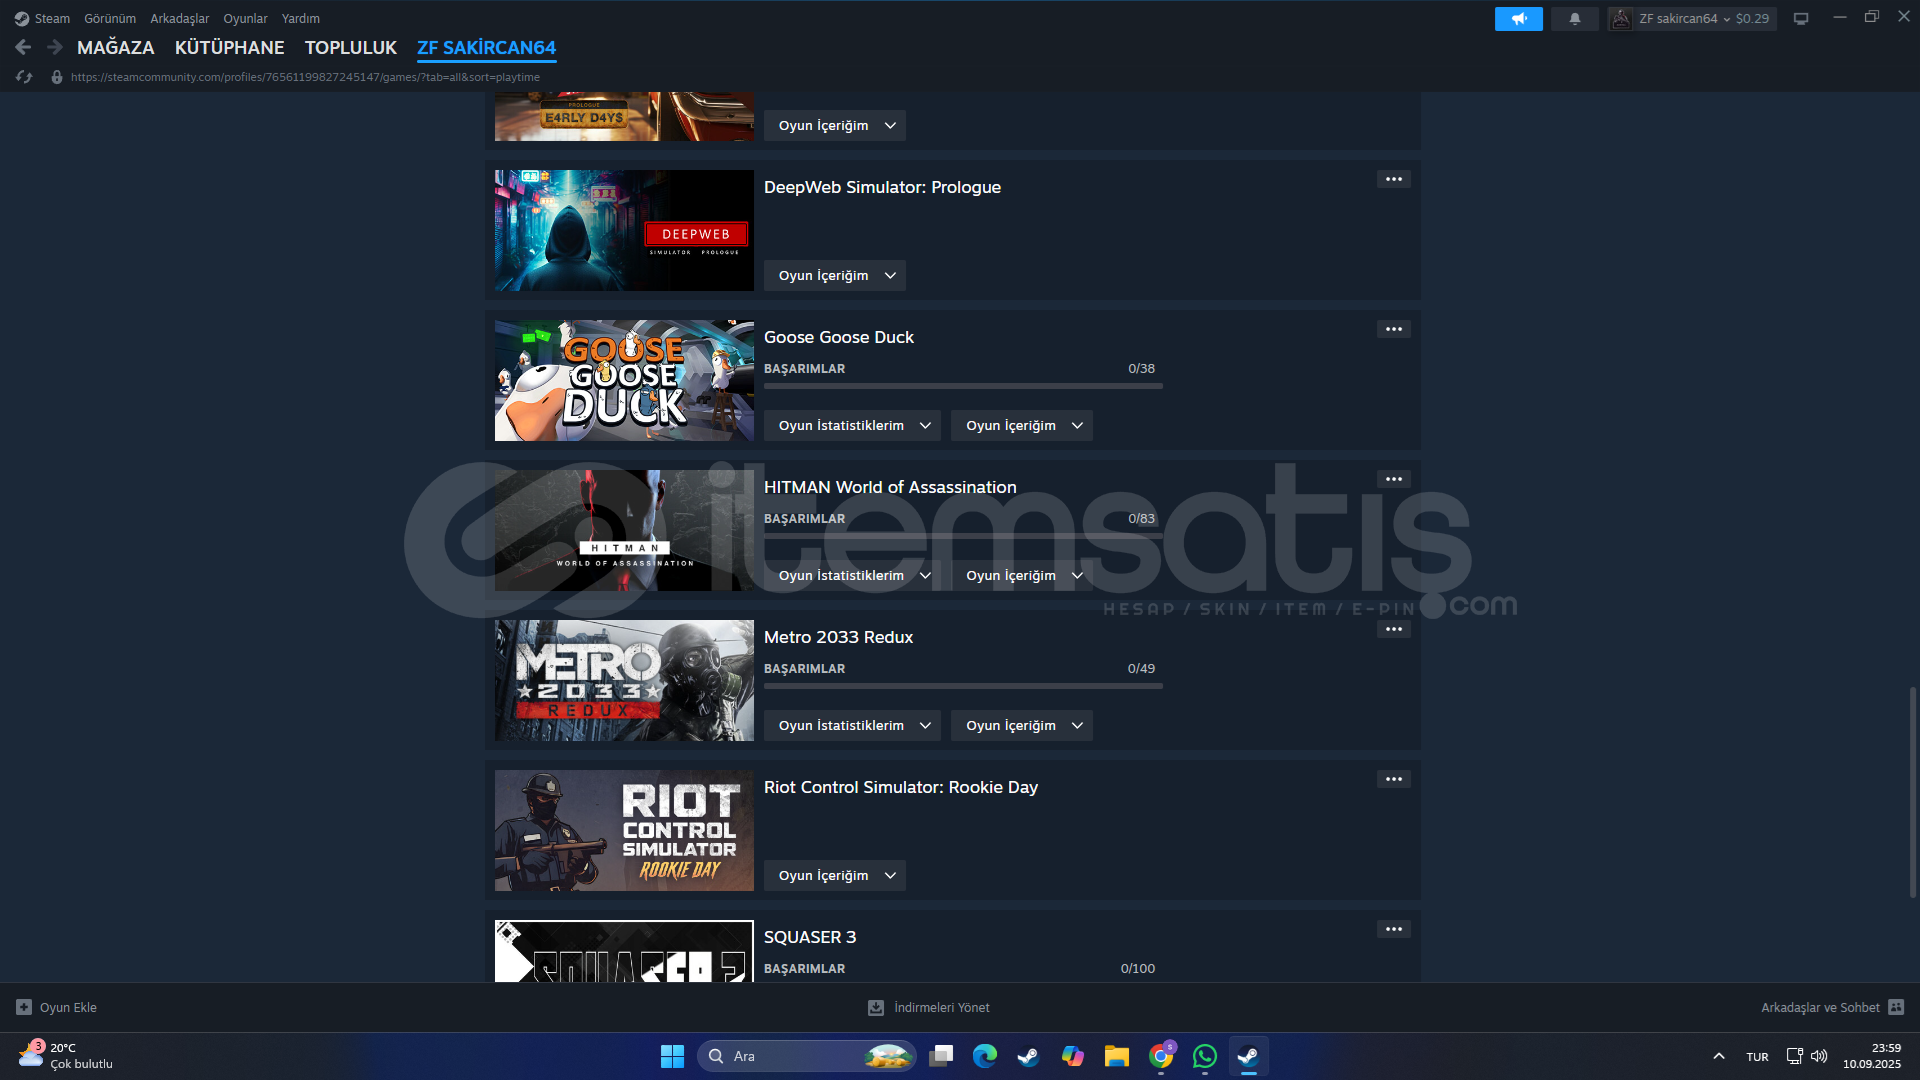Open the Yardım menu
The image size is (1920, 1080).
tap(301, 18)
